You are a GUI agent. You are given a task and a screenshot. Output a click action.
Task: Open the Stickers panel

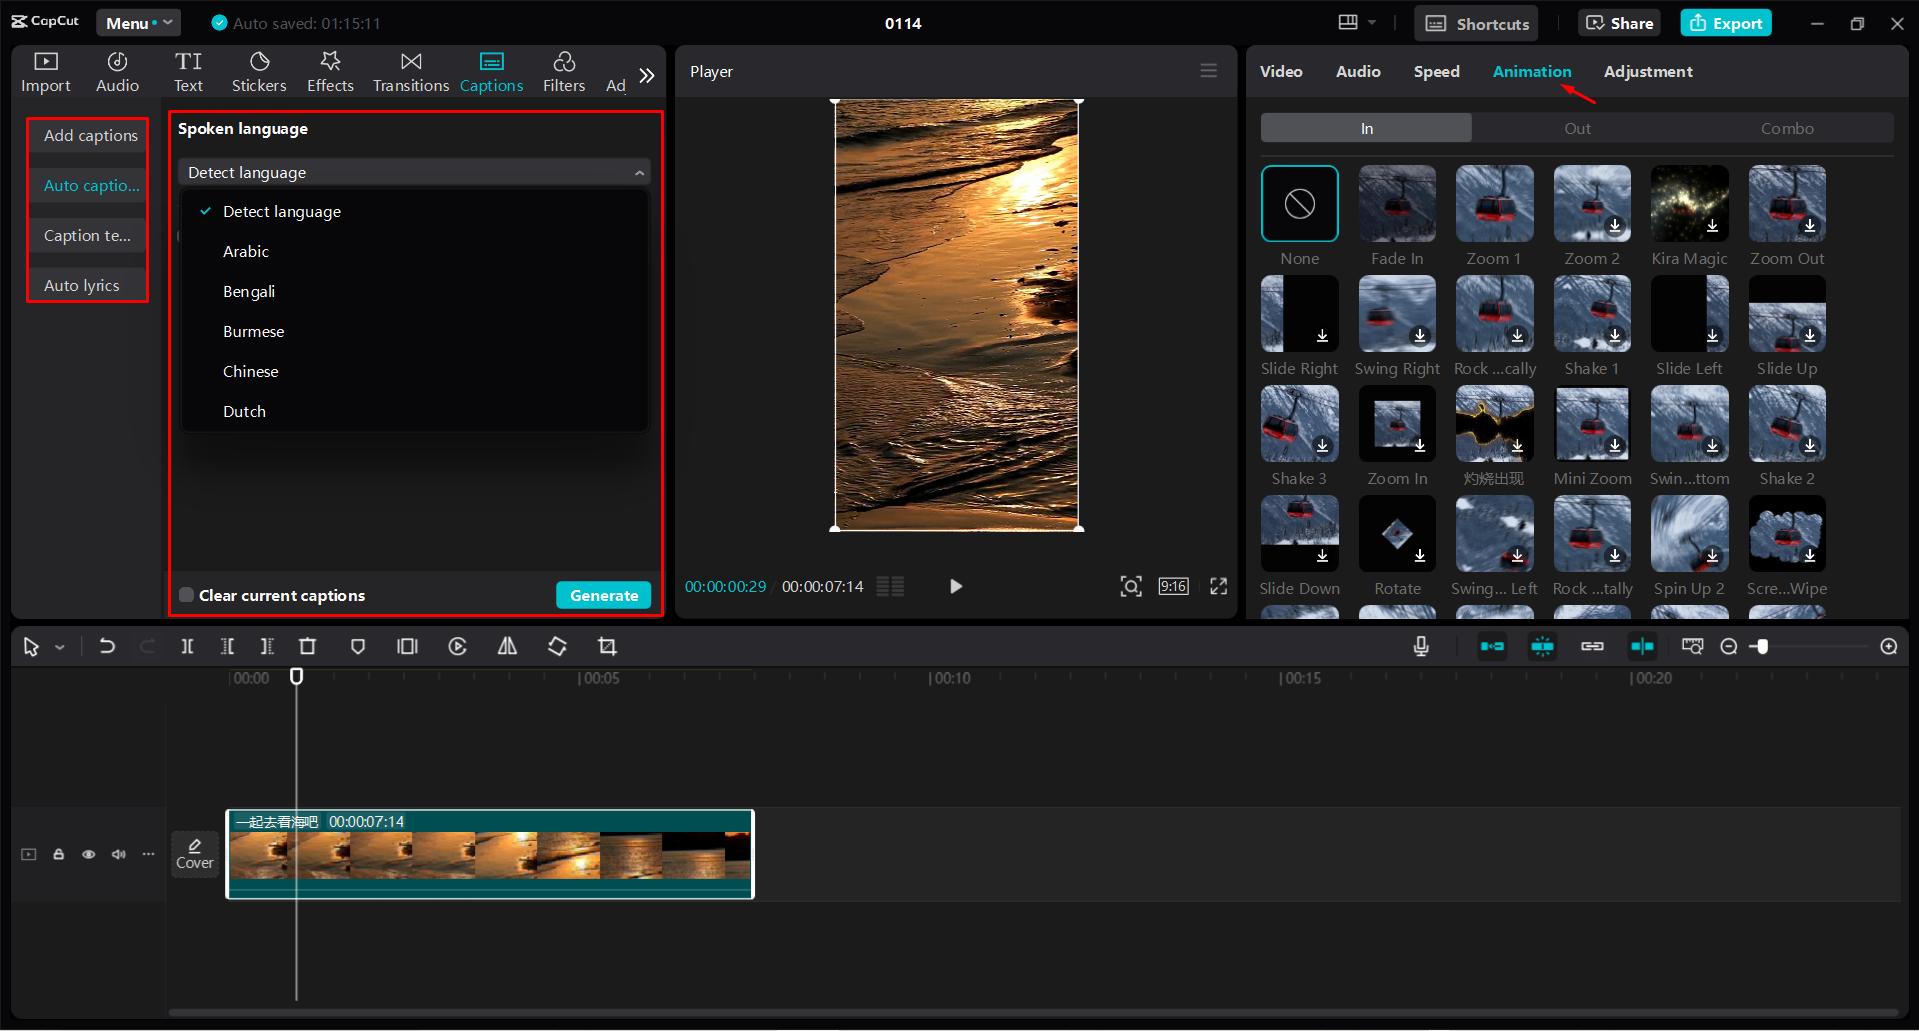click(x=259, y=71)
